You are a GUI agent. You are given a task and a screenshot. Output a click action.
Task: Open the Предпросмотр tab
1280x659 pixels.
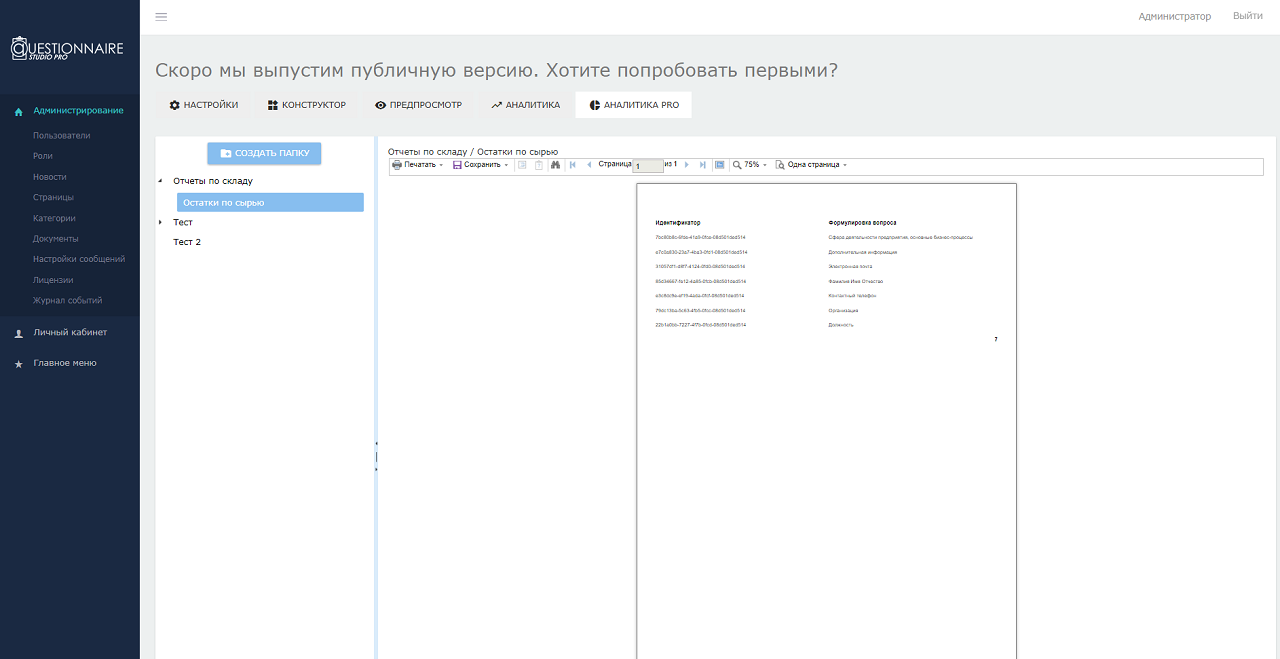(418, 105)
